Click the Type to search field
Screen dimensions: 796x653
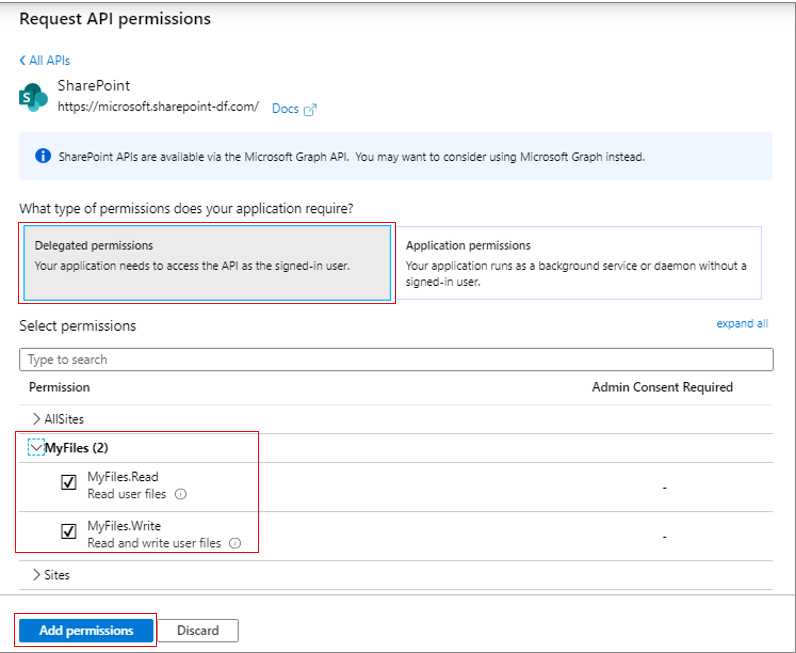pyautogui.click(x=396, y=360)
